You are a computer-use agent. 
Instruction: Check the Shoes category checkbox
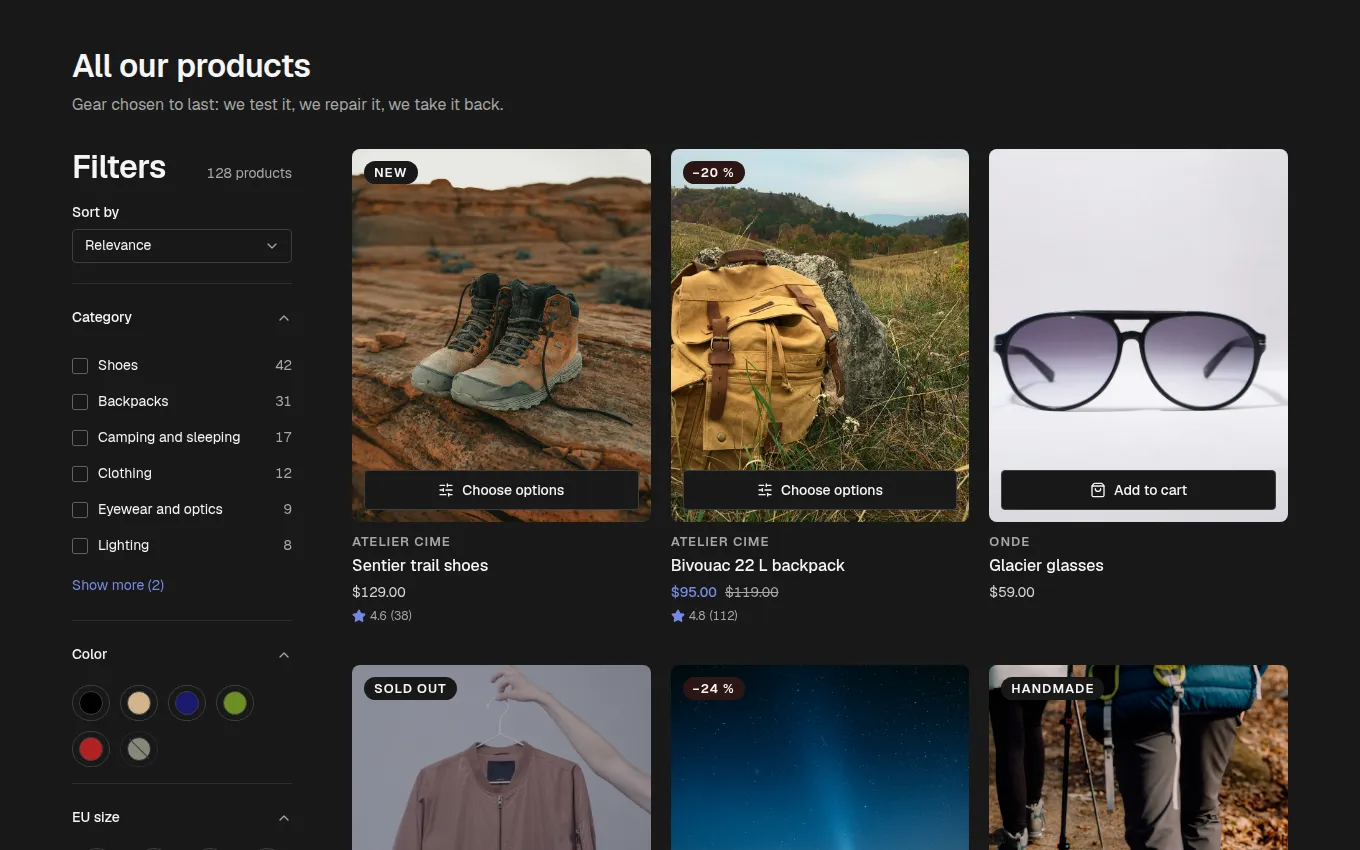(x=80, y=366)
